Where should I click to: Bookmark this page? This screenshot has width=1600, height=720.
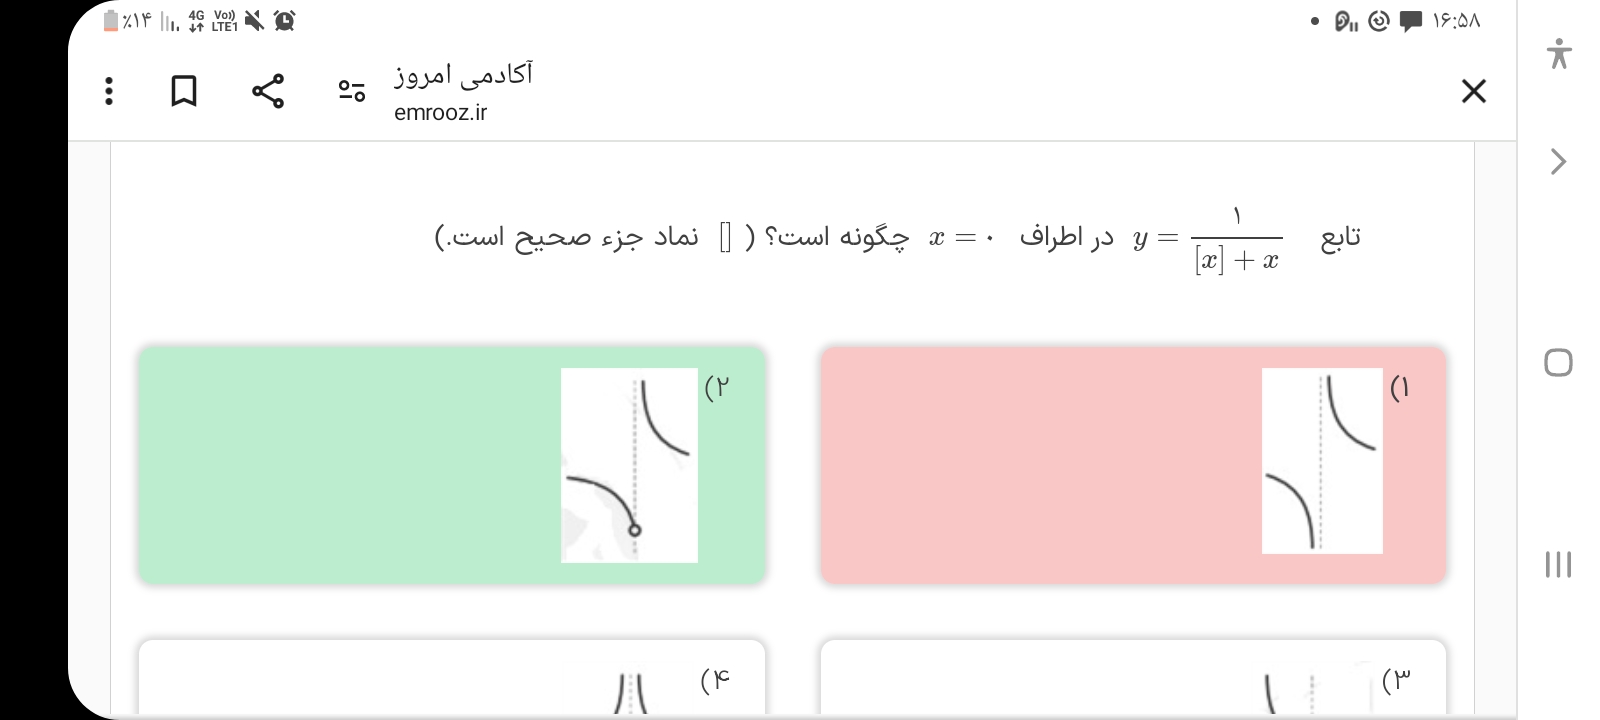[184, 91]
